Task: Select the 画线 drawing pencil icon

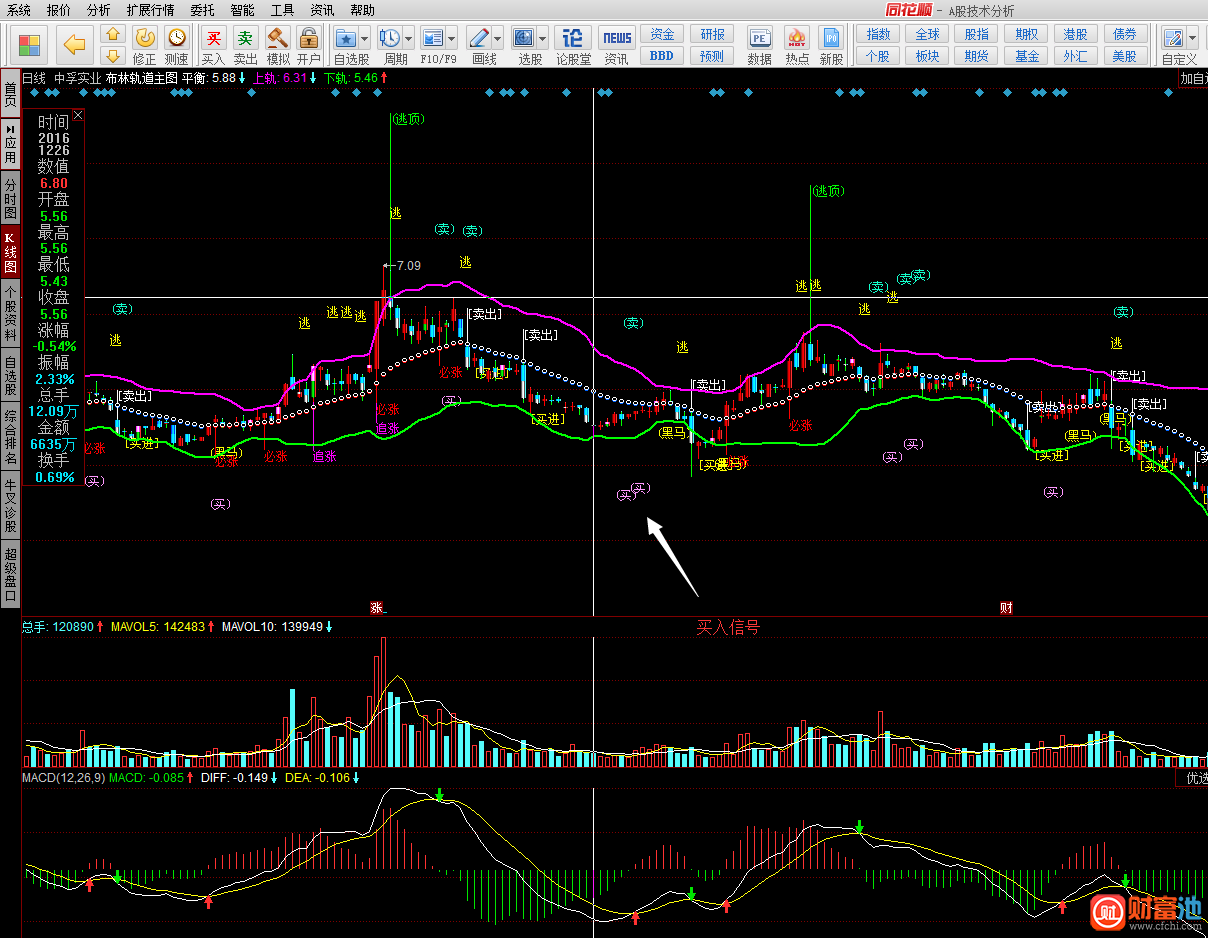Action: (x=478, y=38)
